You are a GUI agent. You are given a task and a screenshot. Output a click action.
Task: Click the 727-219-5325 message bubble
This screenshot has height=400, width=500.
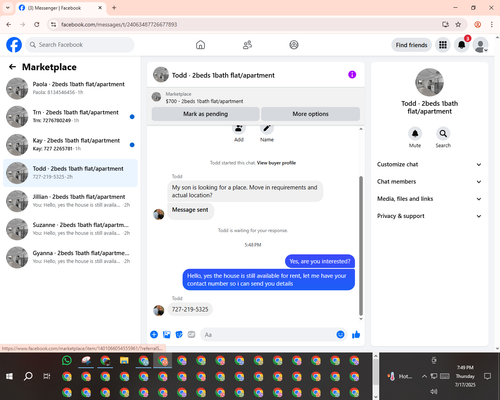tap(190, 309)
